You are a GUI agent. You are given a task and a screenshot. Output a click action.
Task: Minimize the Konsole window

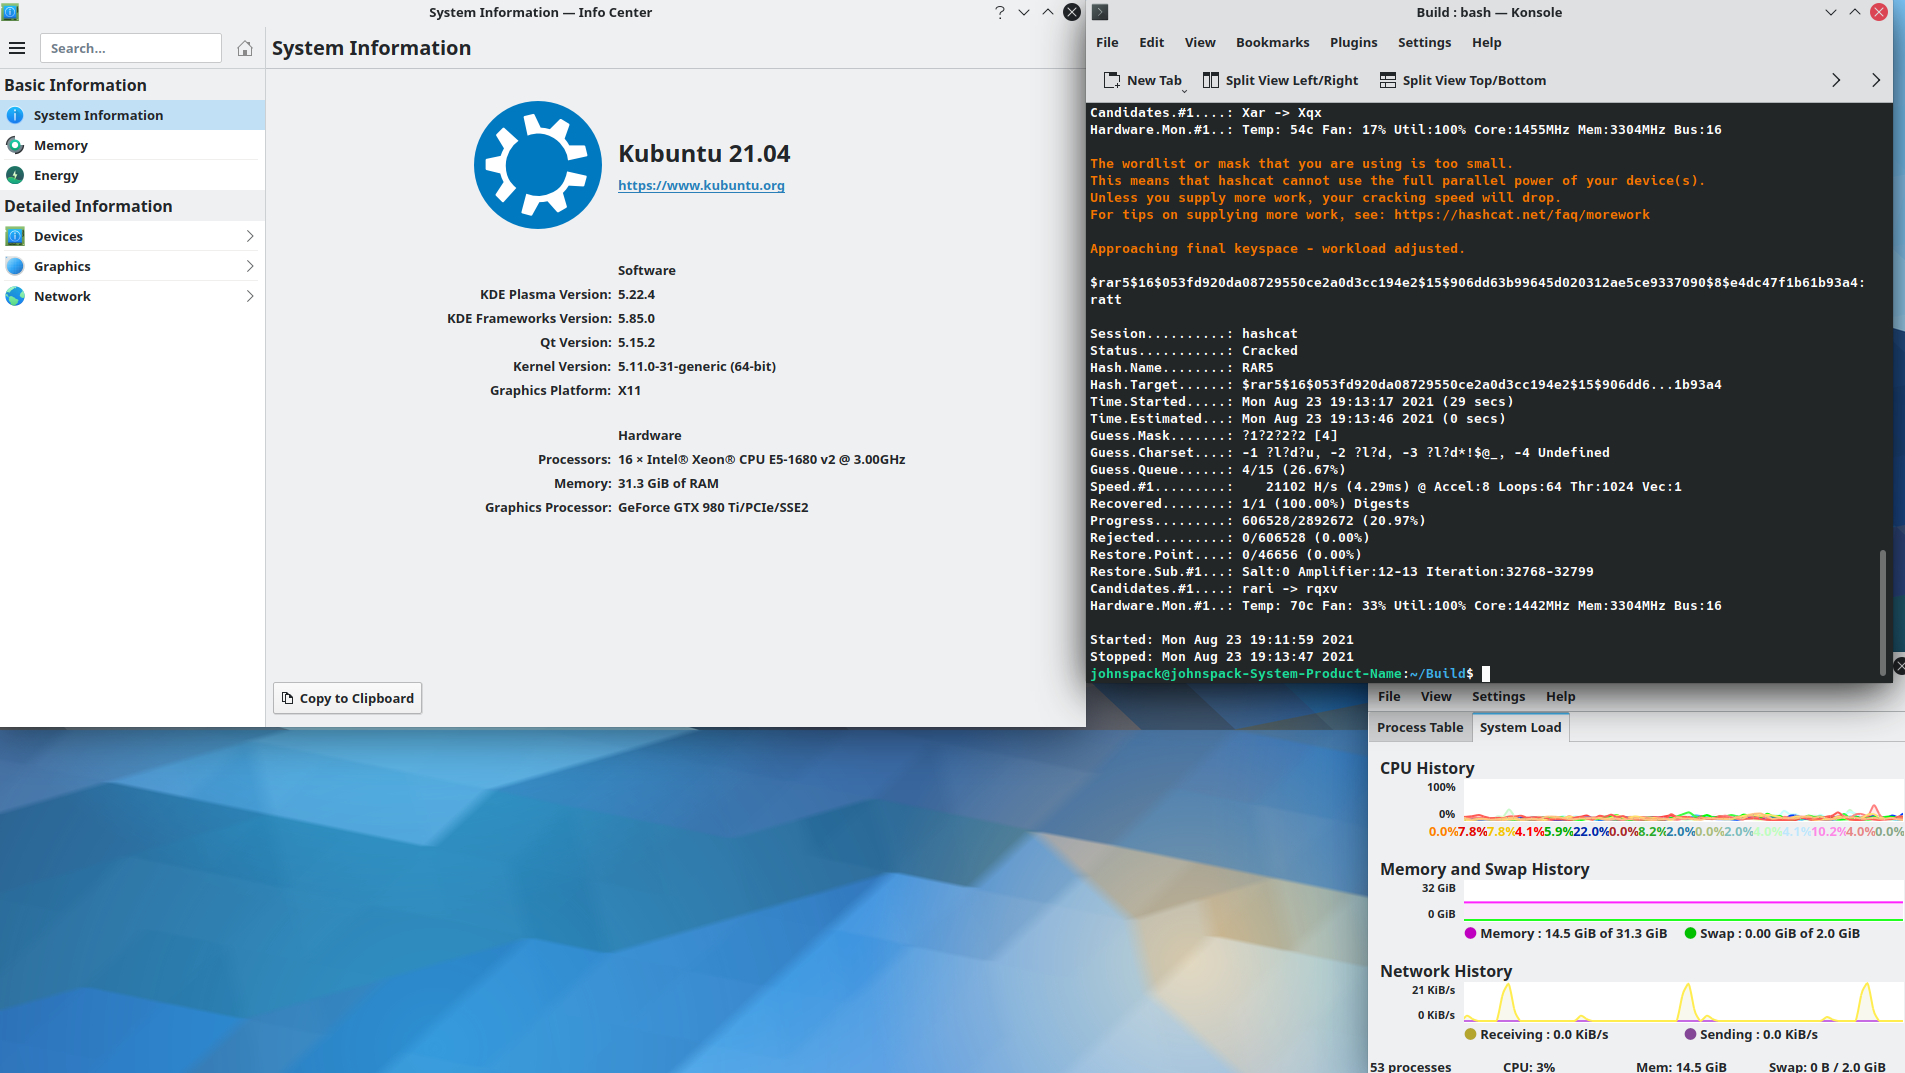coord(1831,12)
